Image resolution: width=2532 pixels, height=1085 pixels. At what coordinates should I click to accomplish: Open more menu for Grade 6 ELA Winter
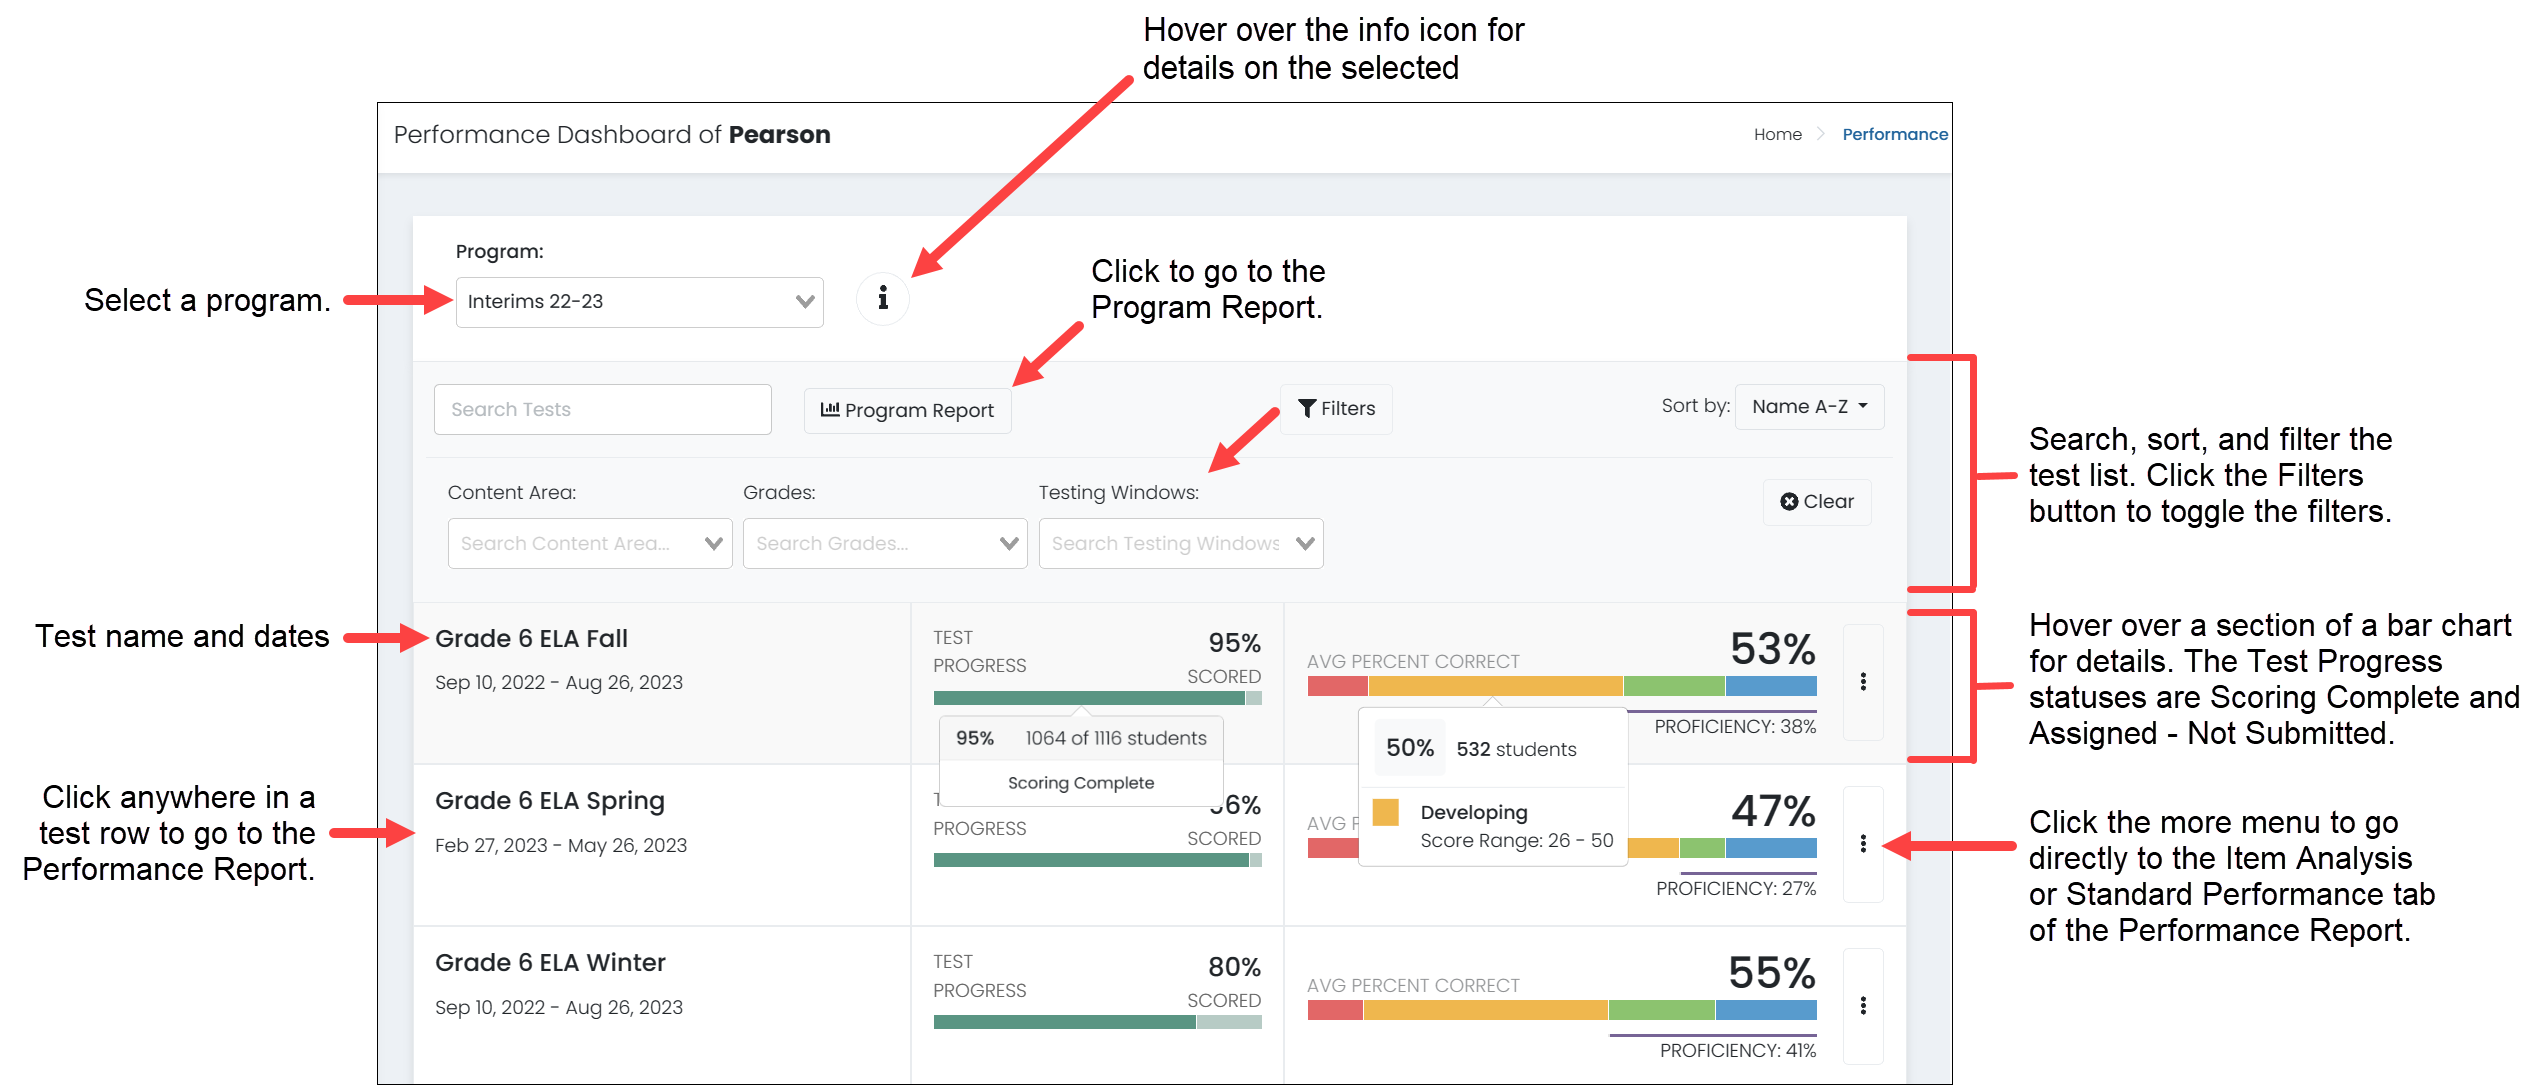pyautogui.click(x=1862, y=1006)
